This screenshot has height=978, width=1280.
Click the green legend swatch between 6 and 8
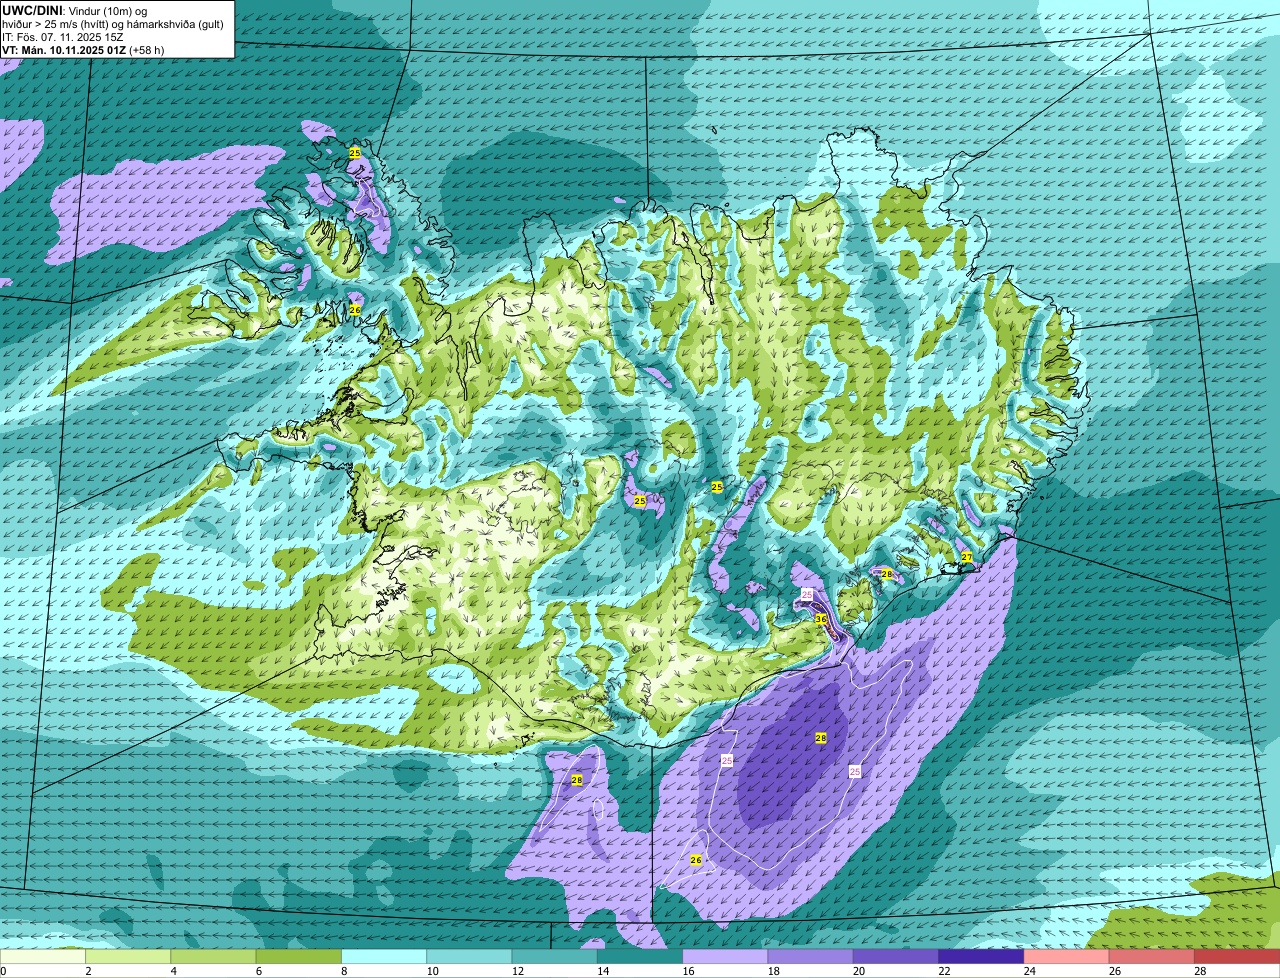[299, 957]
